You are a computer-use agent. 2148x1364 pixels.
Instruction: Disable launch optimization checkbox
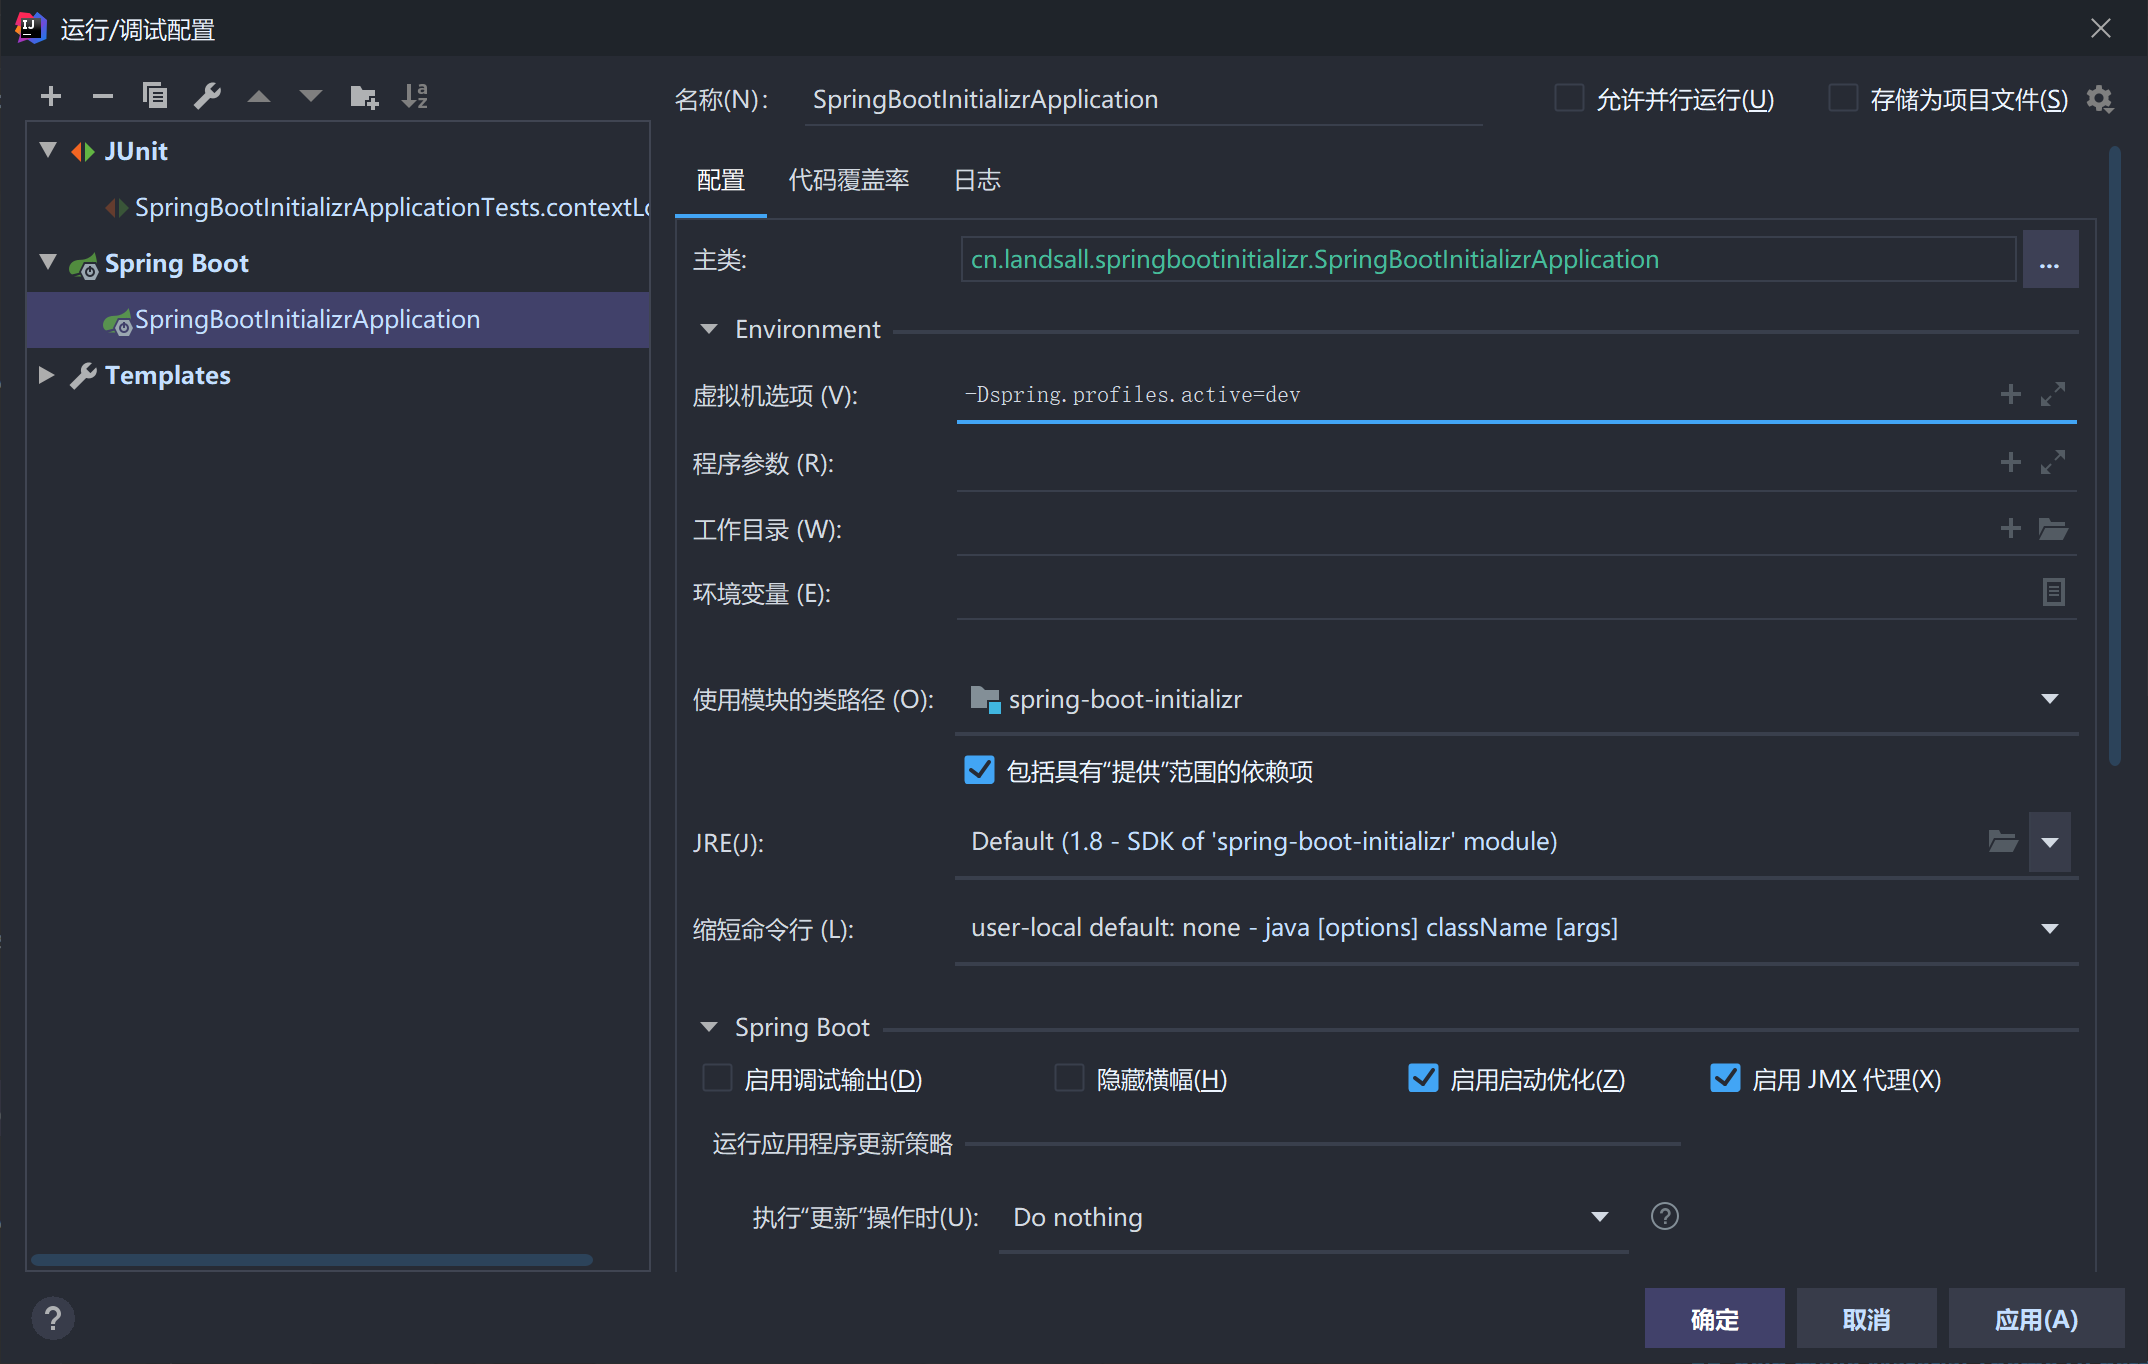[1423, 1078]
